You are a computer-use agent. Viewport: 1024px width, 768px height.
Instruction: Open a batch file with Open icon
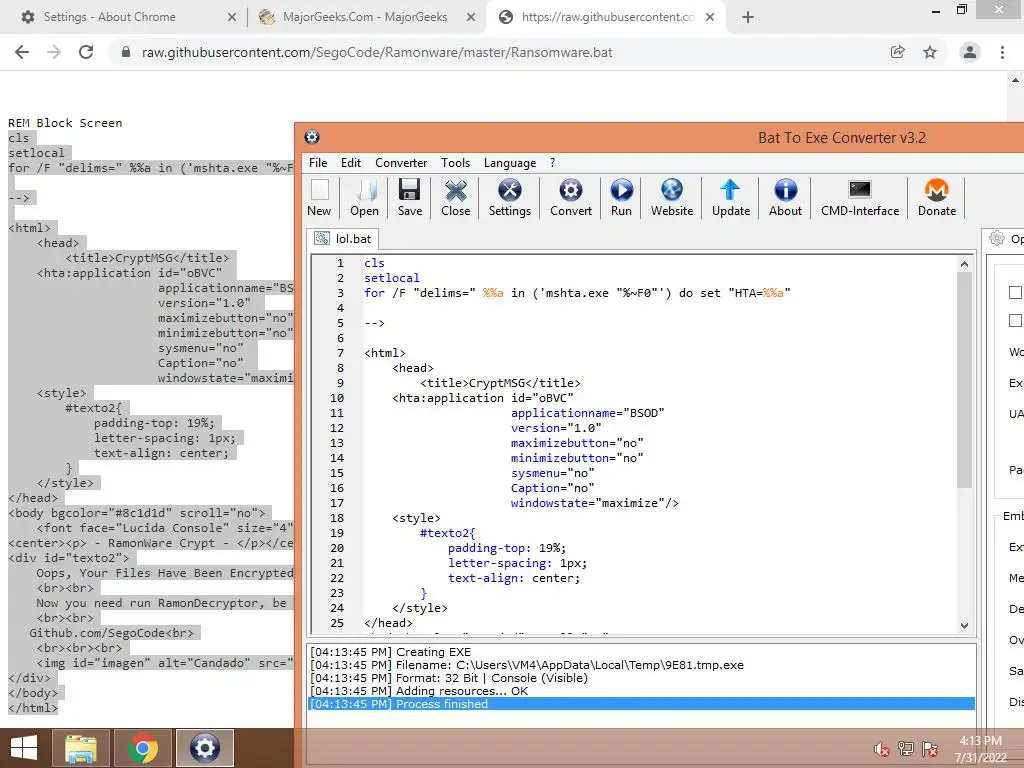tap(364, 197)
